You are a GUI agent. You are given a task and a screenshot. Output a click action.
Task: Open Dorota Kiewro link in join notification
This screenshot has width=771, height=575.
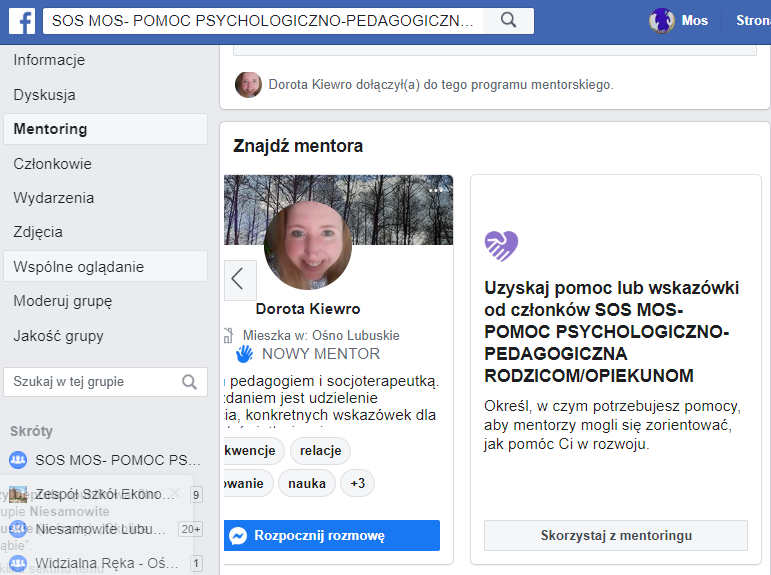(310, 85)
